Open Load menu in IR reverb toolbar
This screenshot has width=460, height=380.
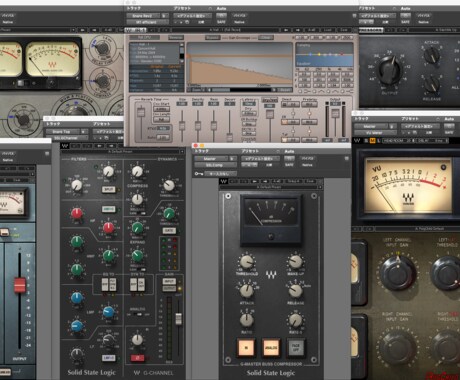(328, 30)
